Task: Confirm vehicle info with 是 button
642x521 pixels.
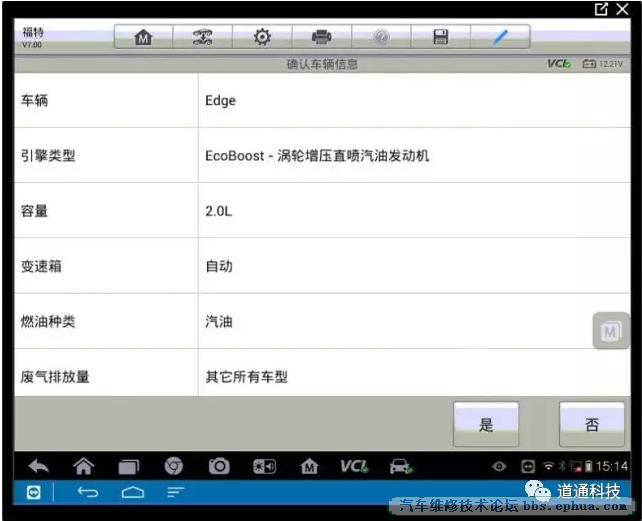Action: 486,424
